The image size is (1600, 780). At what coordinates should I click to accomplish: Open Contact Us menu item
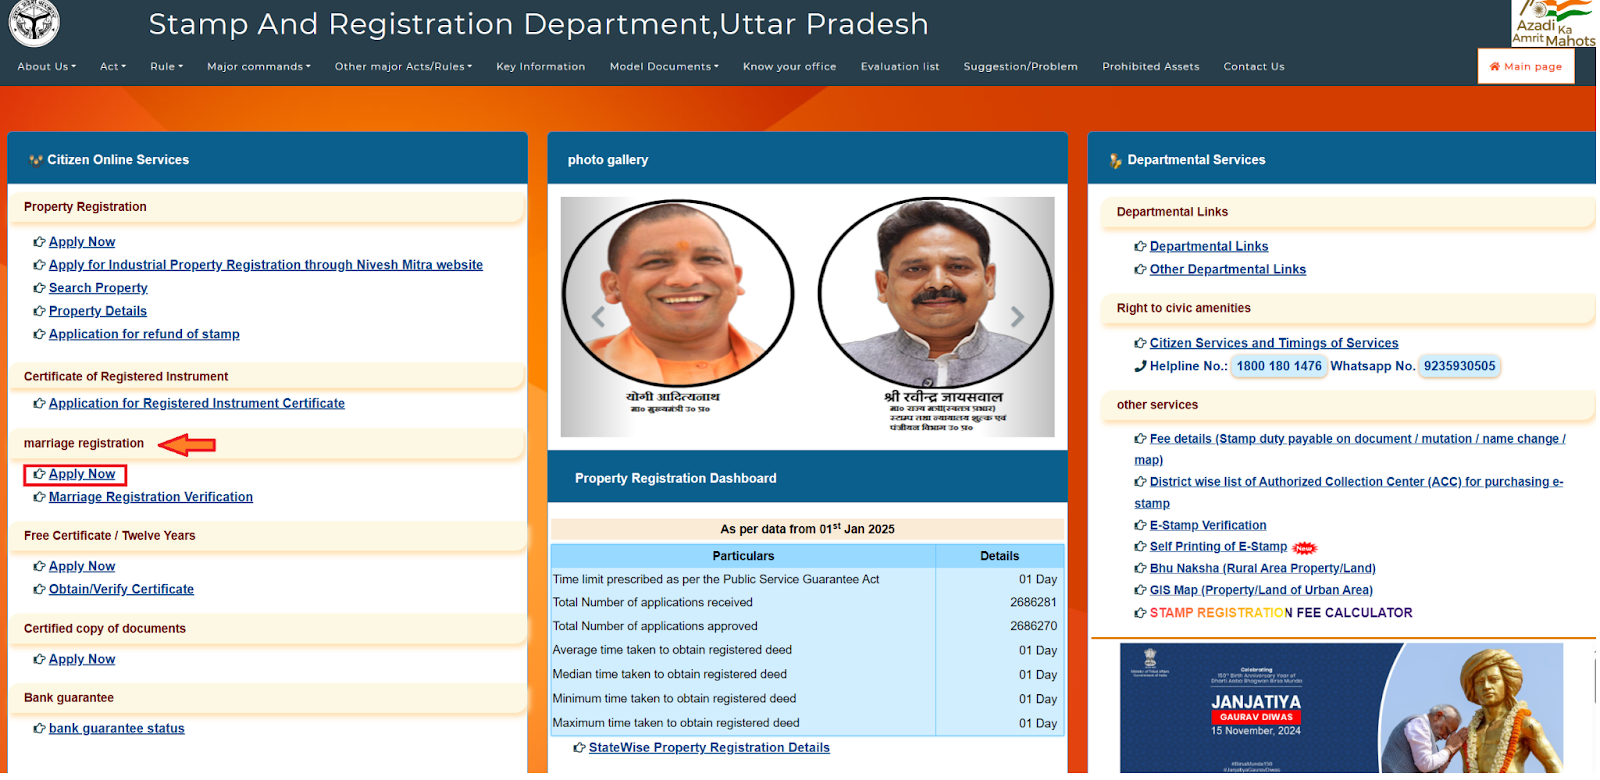pos(1254,67)
